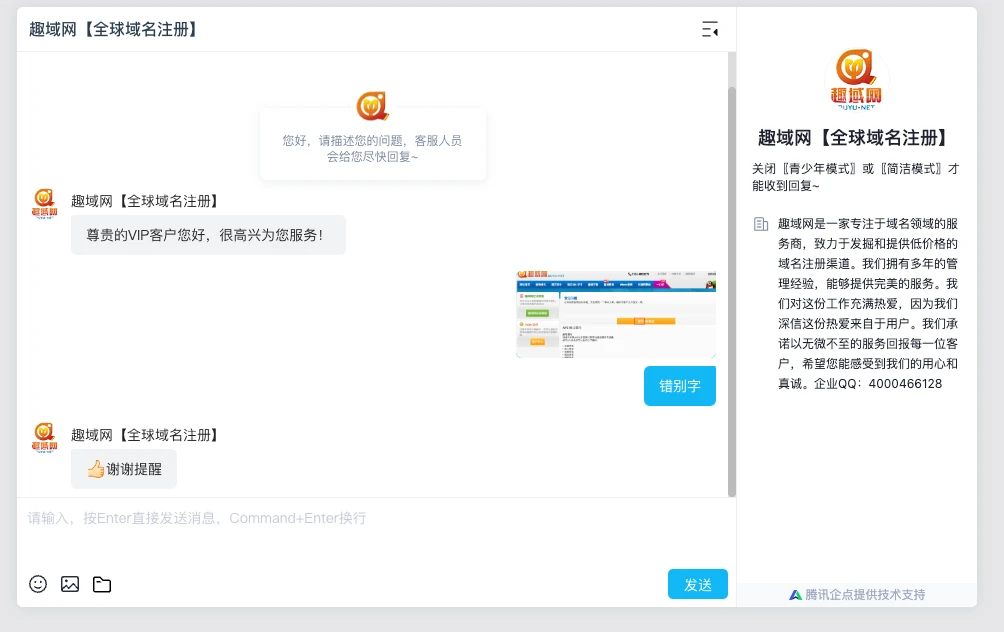The height and width of the screenshot is (632, 1004).
Task: Click the small logo above welcome card
Action: click(x=372, y=105)
